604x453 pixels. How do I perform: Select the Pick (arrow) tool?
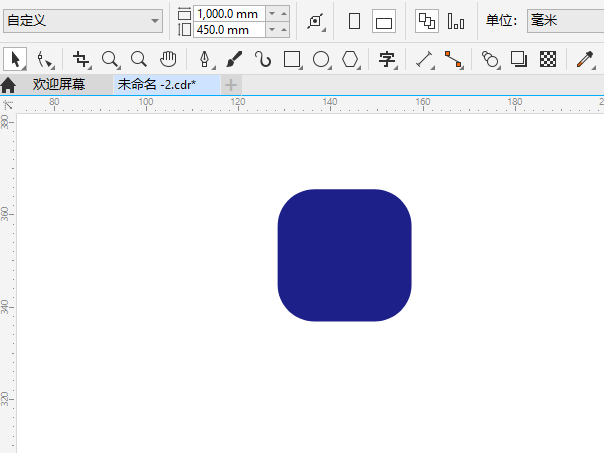14,59
